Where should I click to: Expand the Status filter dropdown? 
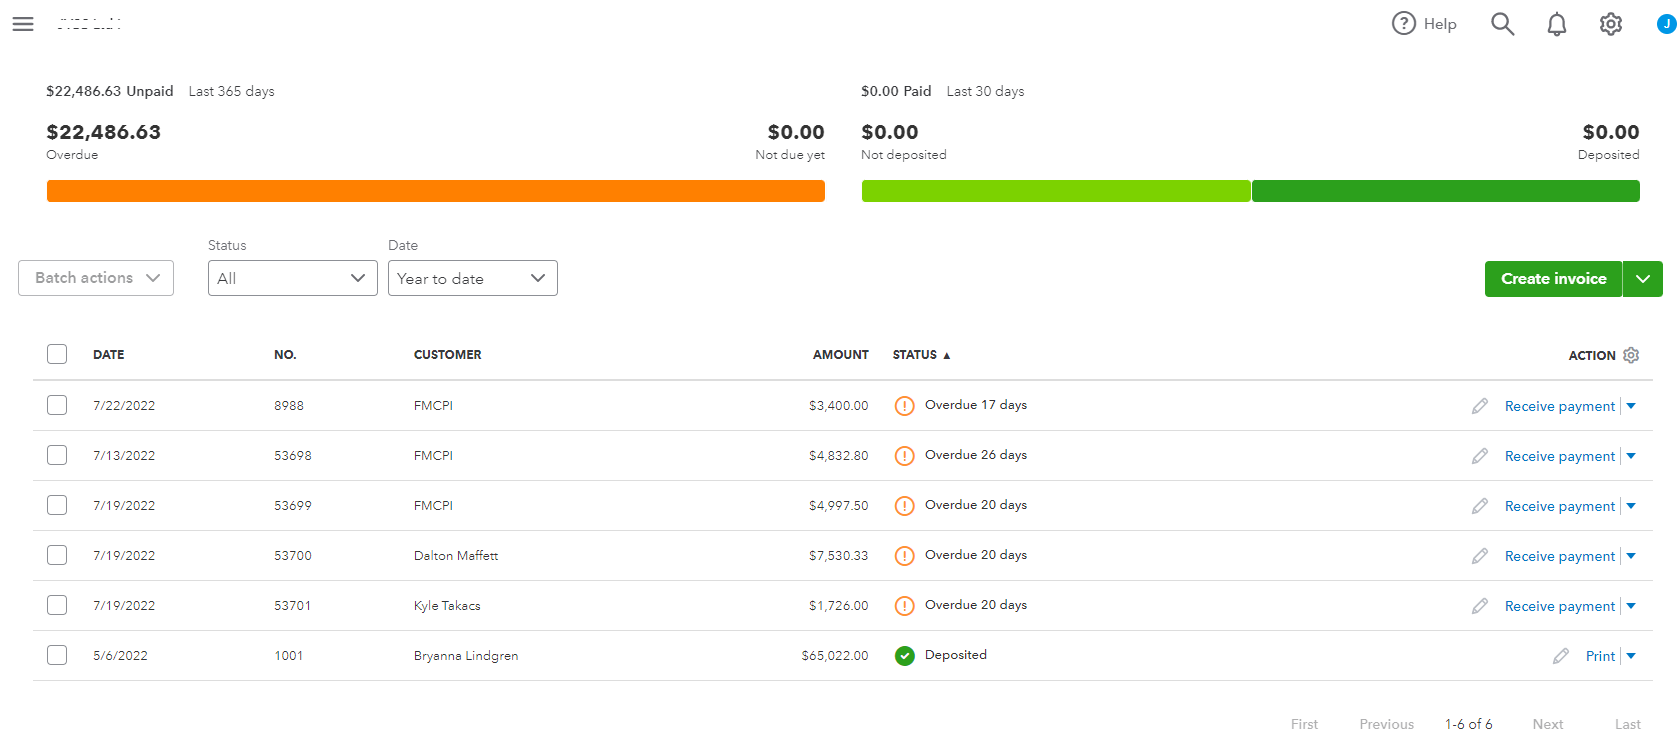tap(292, 278)
